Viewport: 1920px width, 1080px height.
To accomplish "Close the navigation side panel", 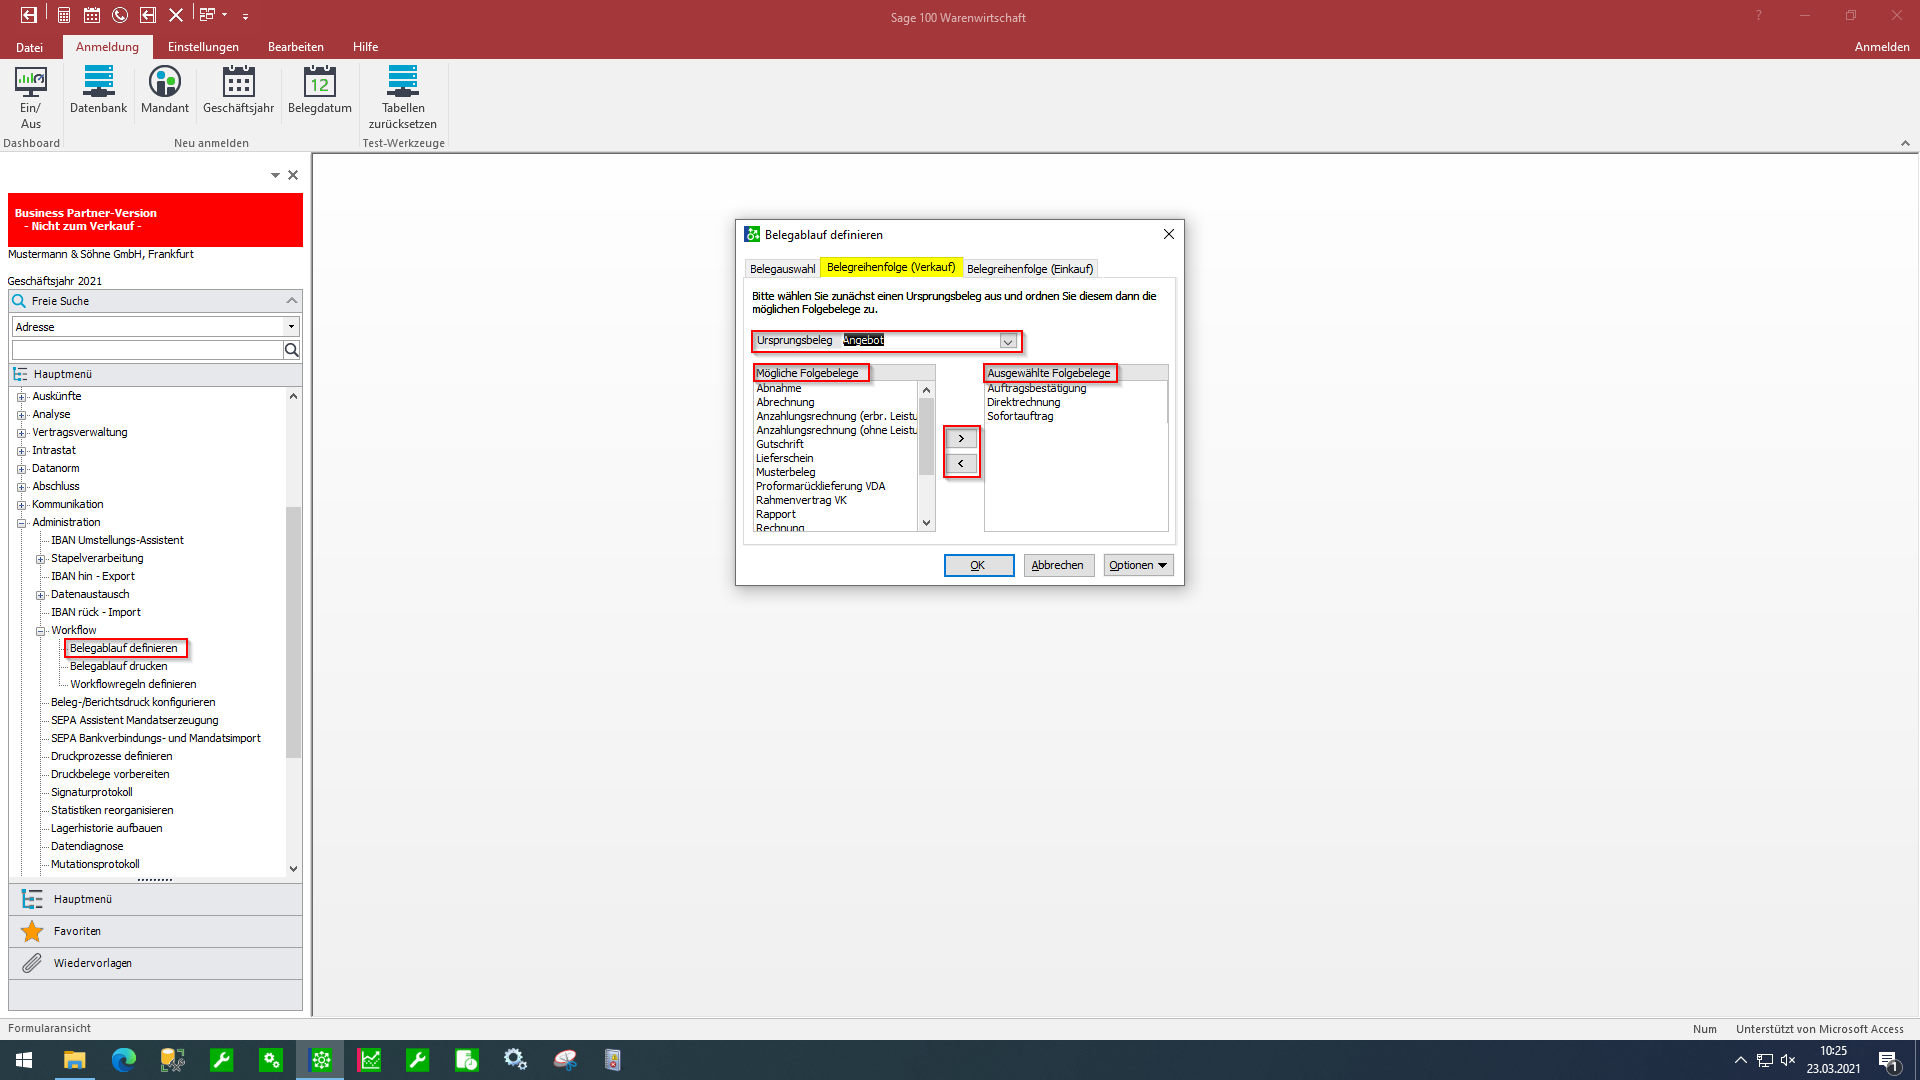I will pos(293,175).
